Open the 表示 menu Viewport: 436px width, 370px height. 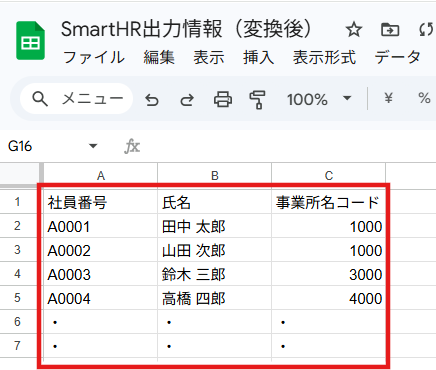(x=209, y=57)
